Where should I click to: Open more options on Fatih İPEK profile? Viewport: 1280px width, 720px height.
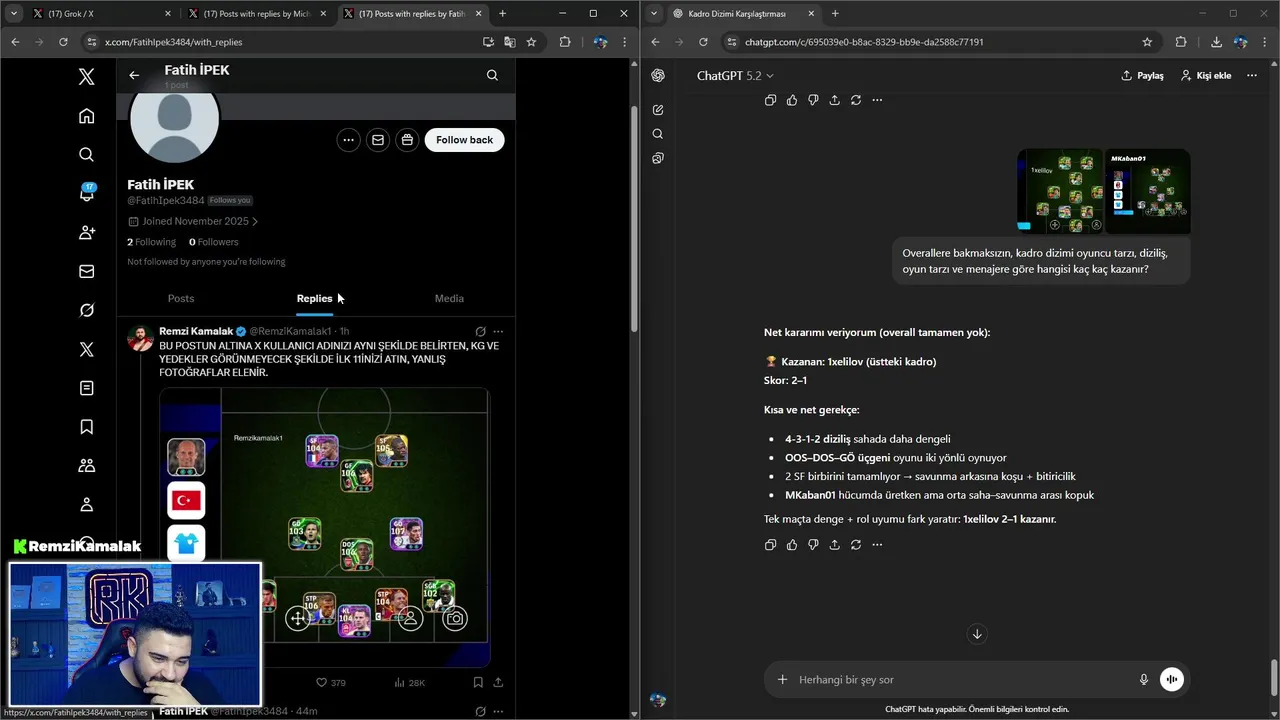[348, 140]
